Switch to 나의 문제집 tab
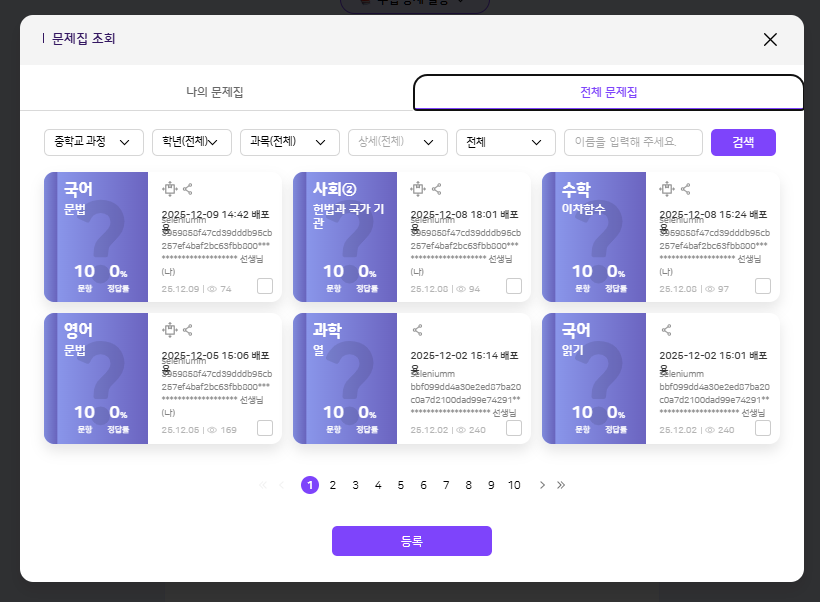The image size is (820, 602). click(215, 92)
